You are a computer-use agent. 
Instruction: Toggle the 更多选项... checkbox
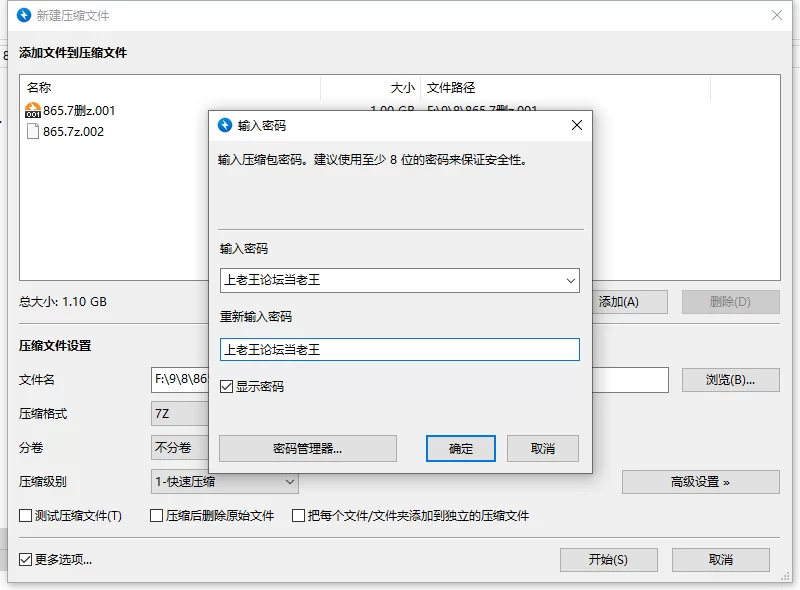[26, 560]
